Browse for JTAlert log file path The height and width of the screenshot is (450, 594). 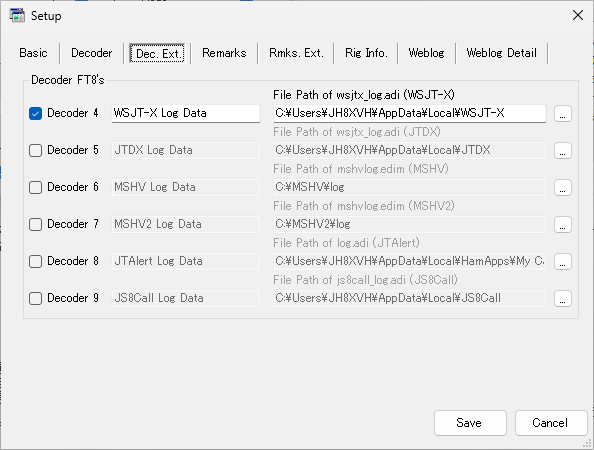point(563,261)
